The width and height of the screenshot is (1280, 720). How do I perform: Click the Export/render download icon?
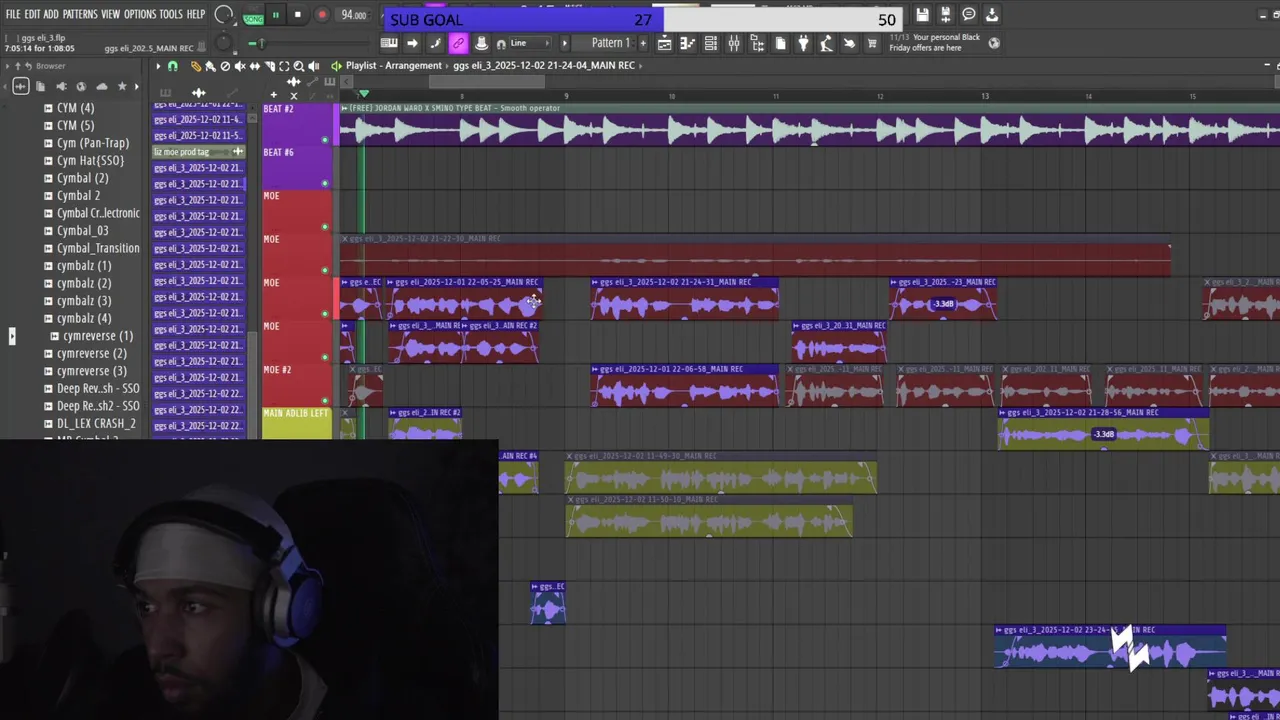pyautogui.click(x=992, y=15)
